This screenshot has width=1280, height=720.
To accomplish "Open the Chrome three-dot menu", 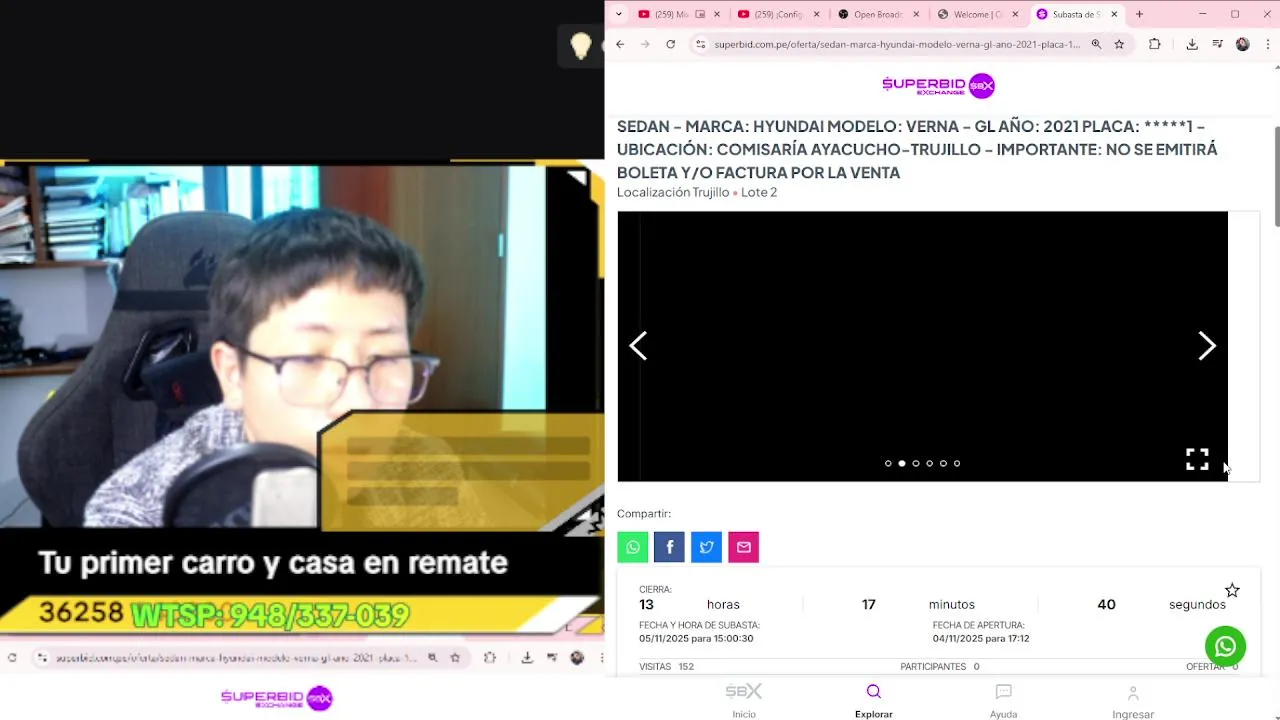I will [1267, 44].
